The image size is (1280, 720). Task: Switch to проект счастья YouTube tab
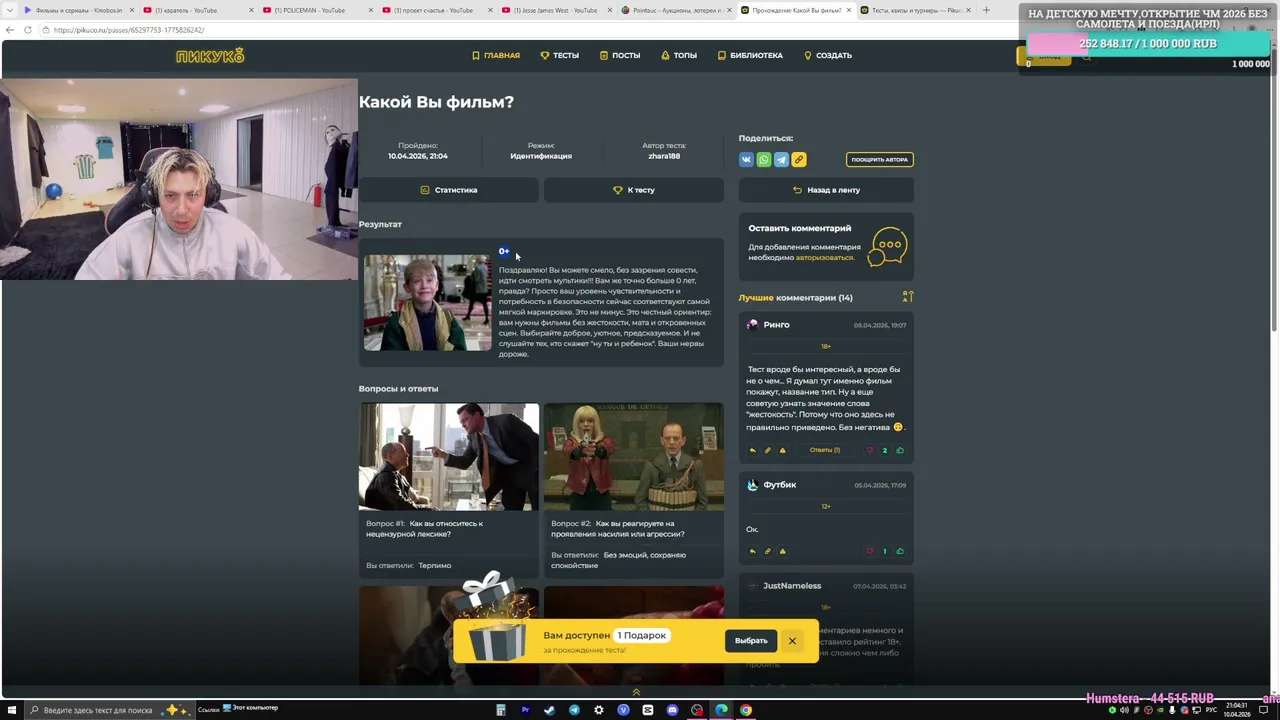(435, 10)
